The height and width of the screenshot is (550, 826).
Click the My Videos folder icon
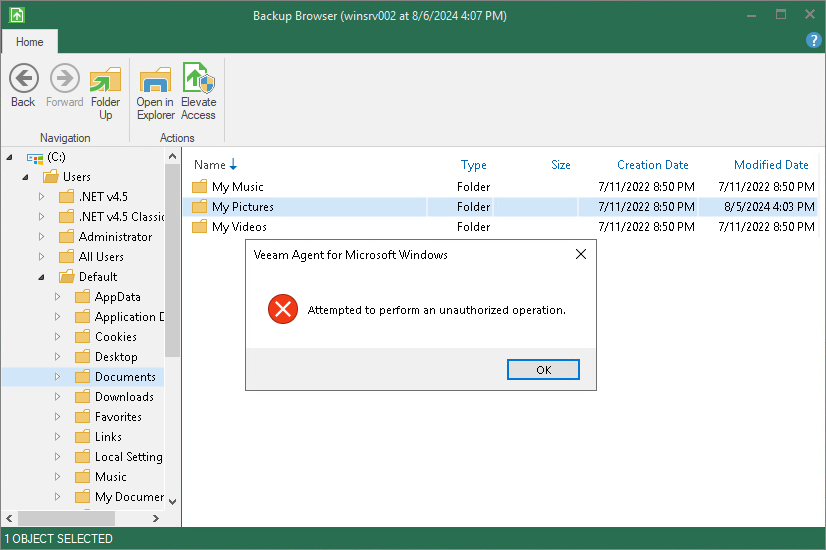click(199, 227)
